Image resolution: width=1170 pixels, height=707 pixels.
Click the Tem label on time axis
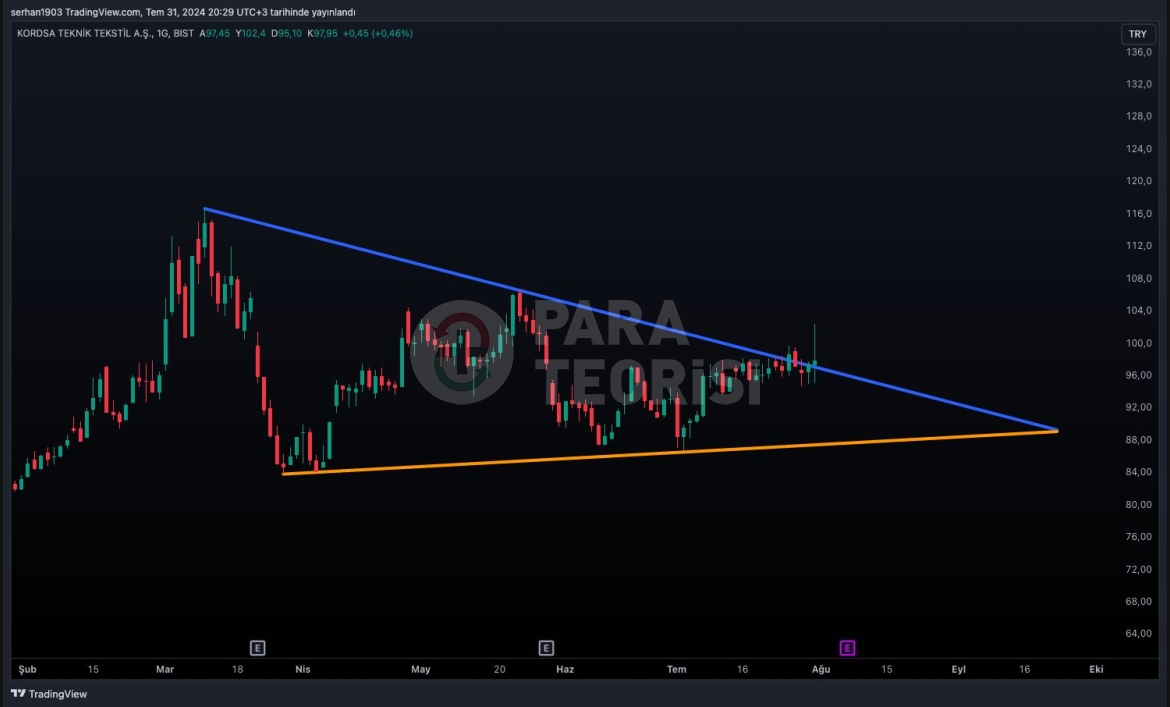[x=677, y=670]
